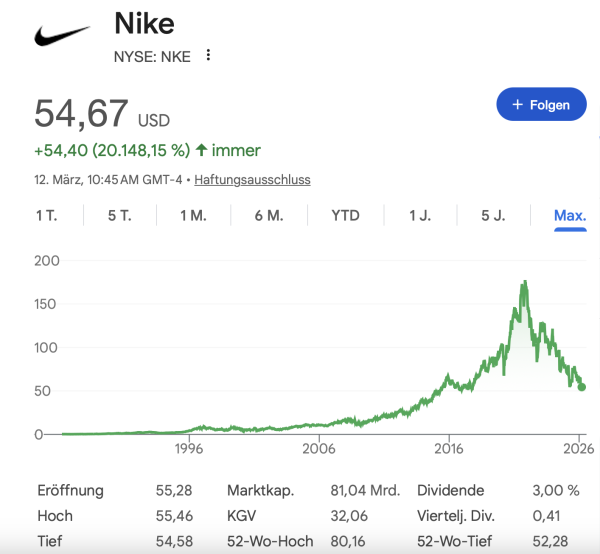
Task: Click the Nike swoosh logo
Action: [x=62, y=37]
